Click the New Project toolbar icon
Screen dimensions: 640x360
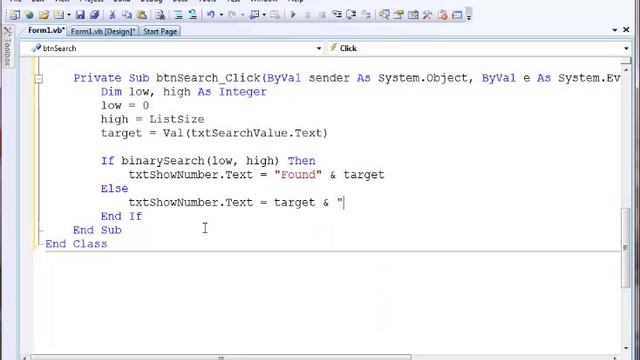(x=15, y=15)
